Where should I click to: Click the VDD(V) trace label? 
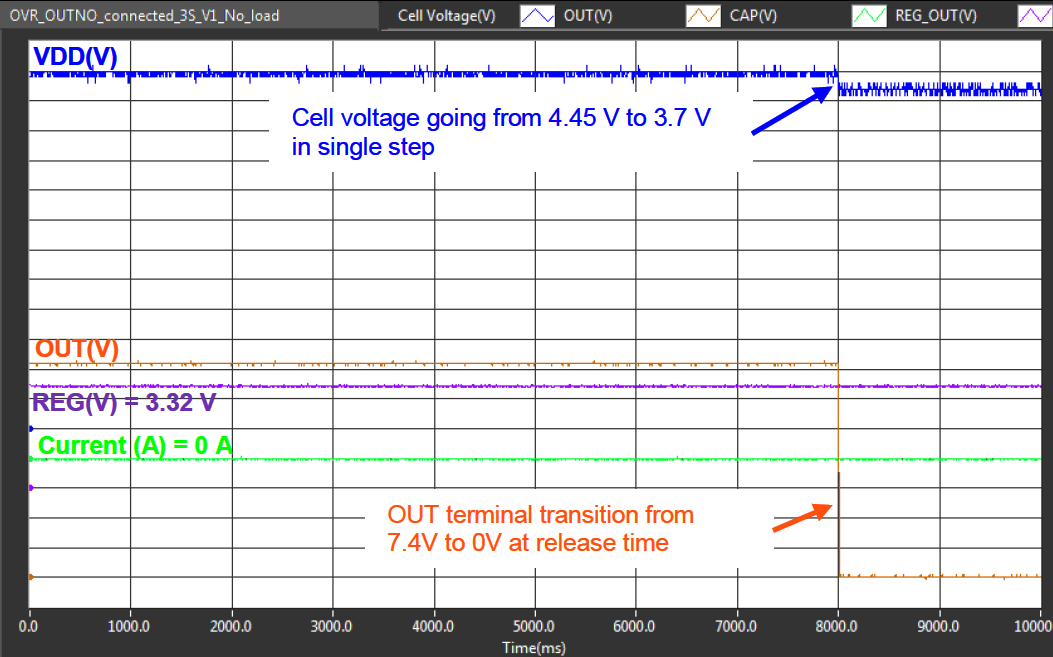click(74, 58)
